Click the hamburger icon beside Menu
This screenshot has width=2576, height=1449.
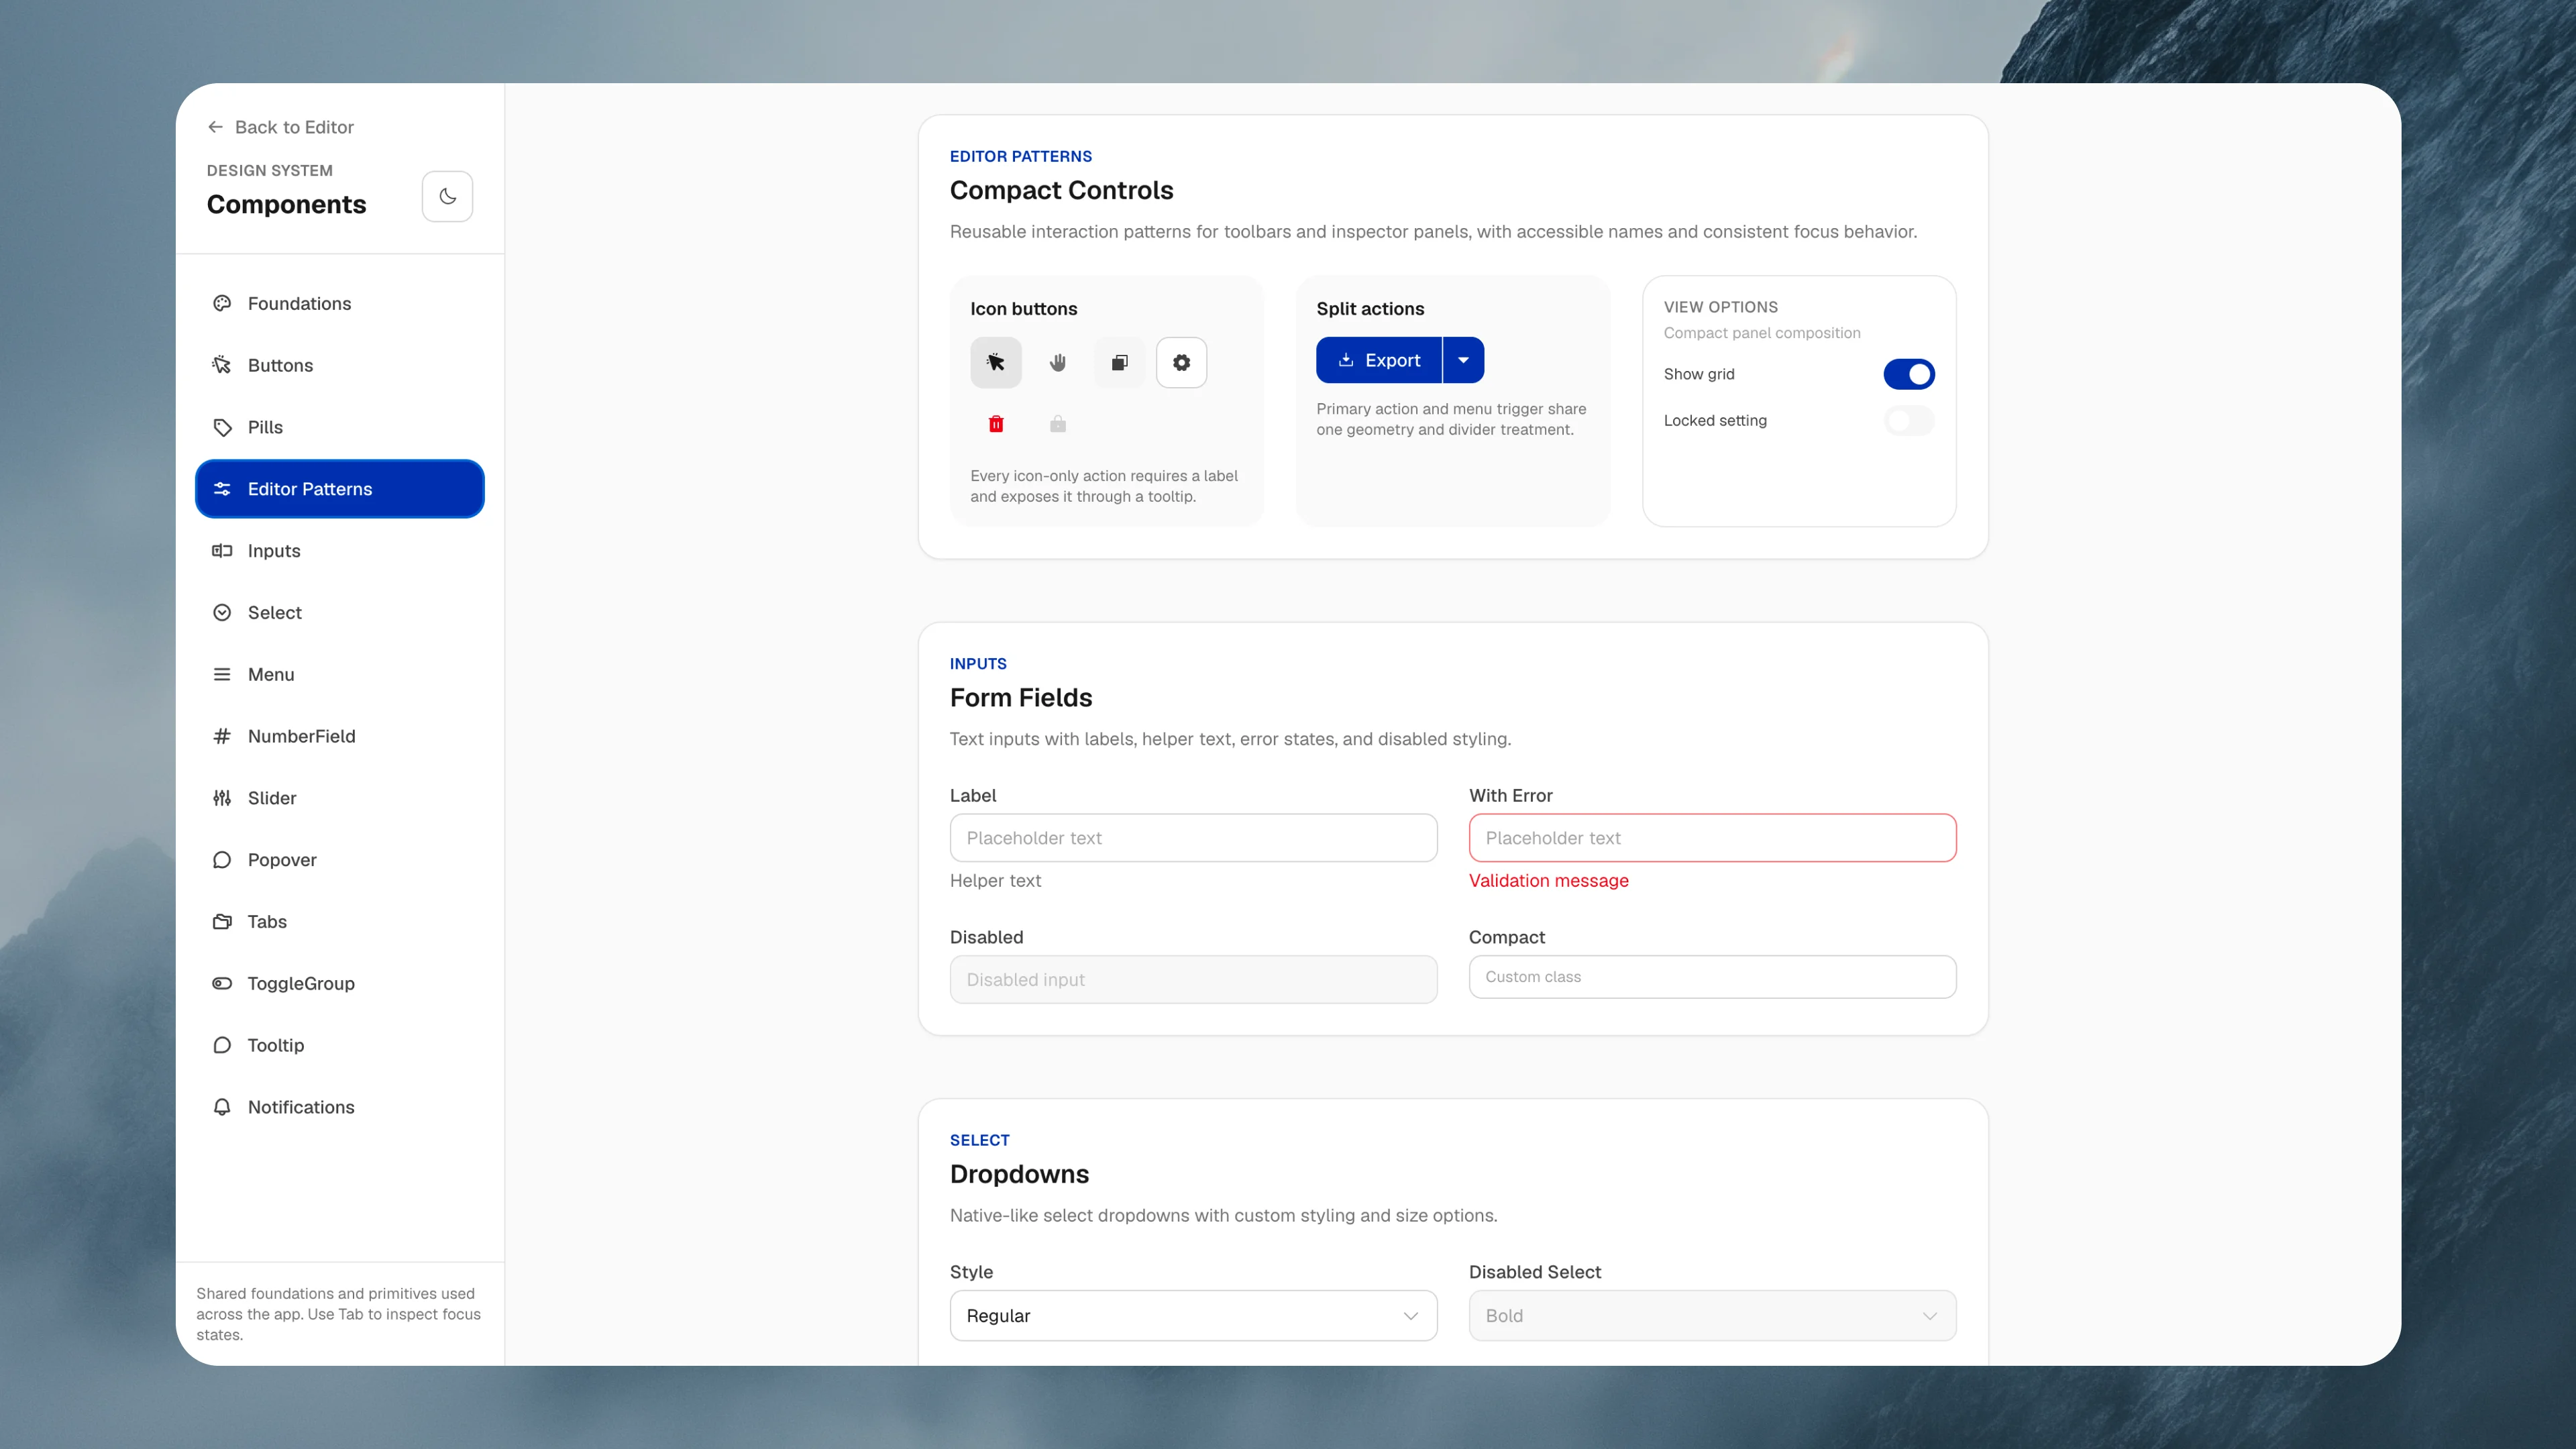(x=222, y=674)
